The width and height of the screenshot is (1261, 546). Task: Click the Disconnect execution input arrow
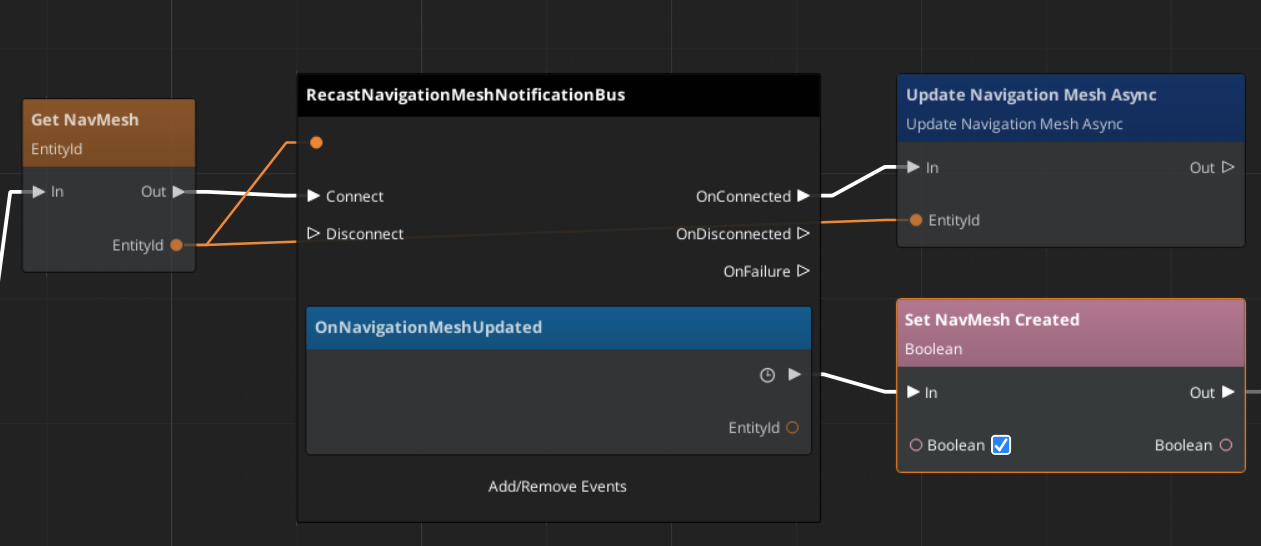[x=314, y=234]
